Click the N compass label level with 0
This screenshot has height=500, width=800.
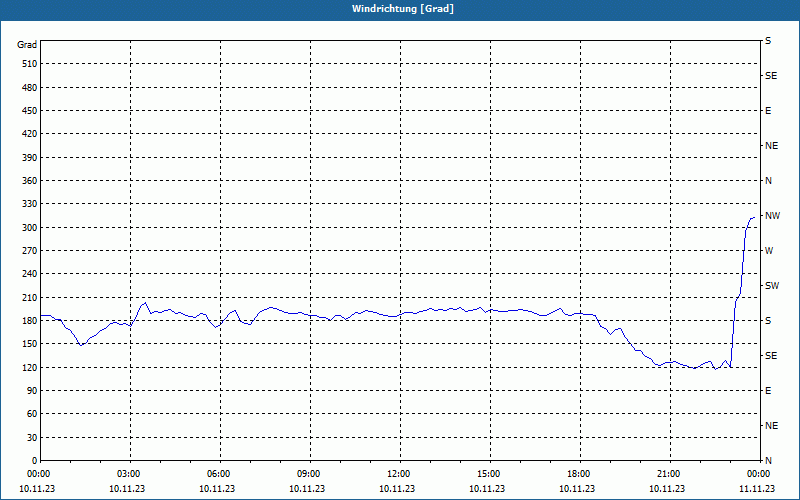coord(768,461)
